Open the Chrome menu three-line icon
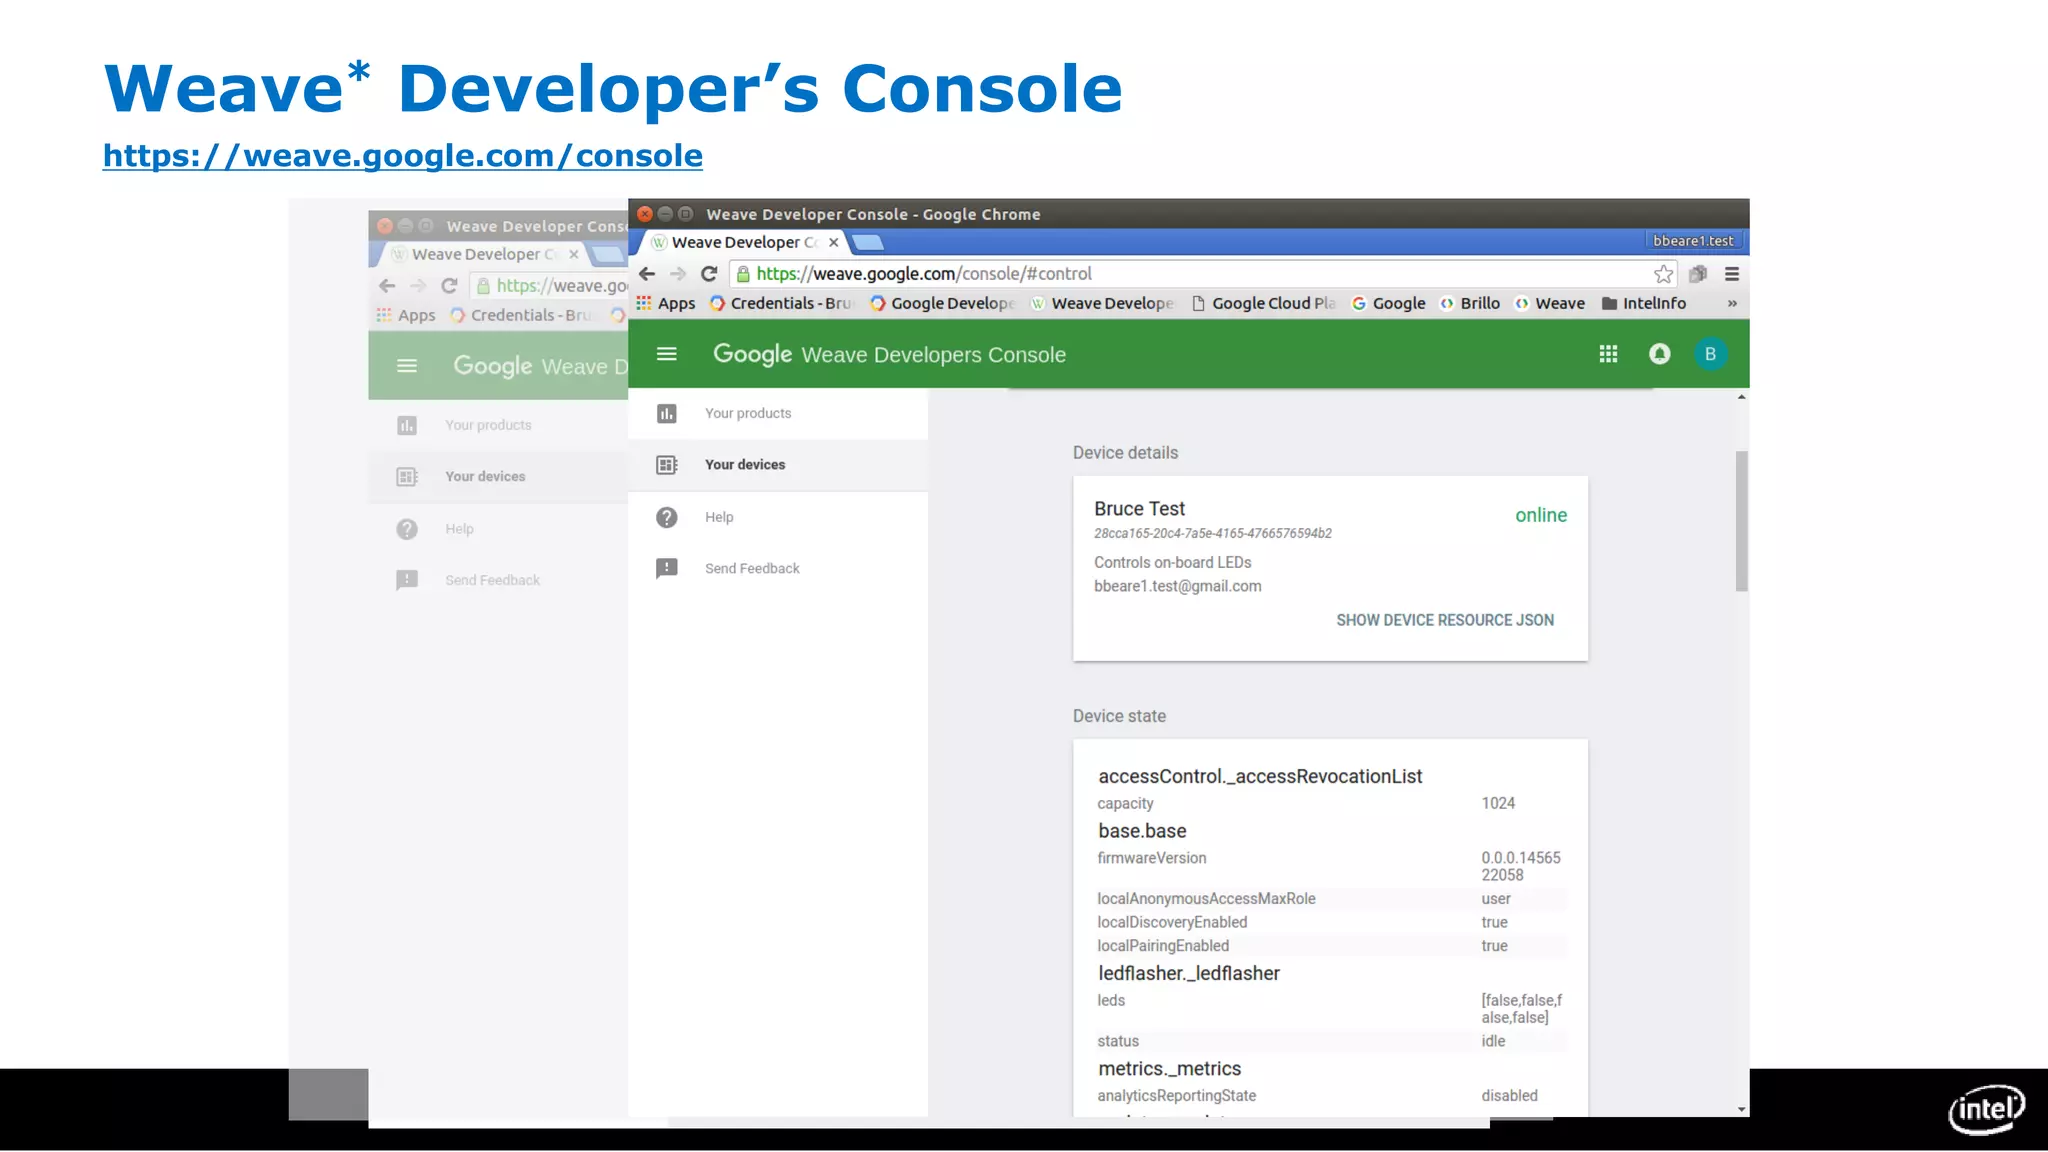 (x=1732, y=274)
